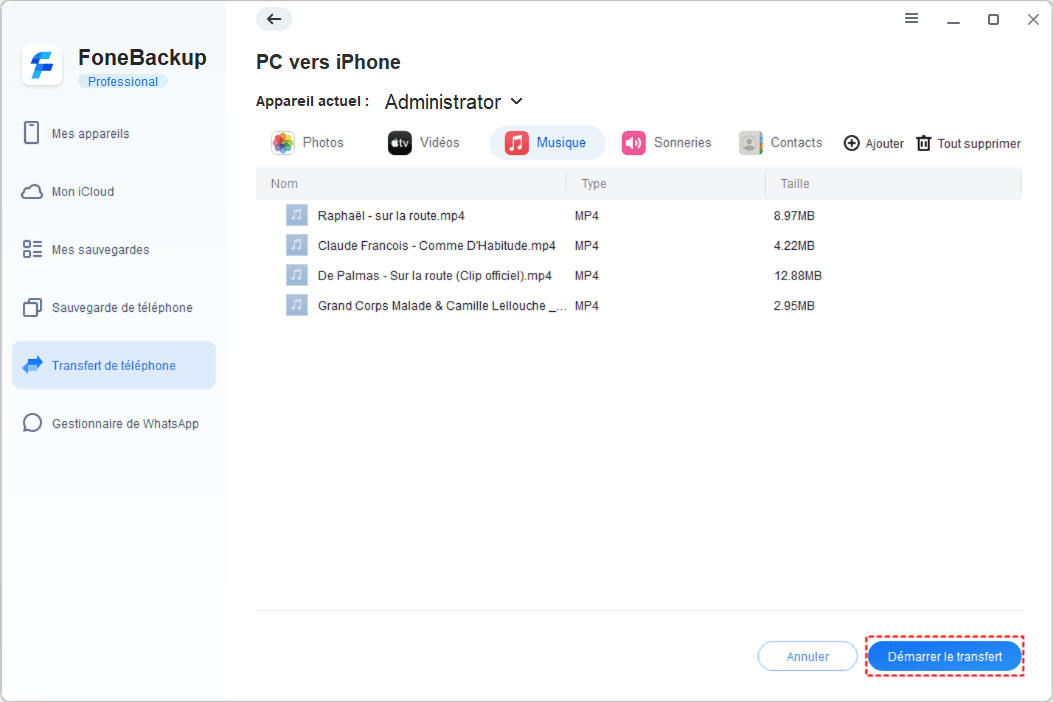Image resolution: width=1053 pixels, height=702 pixels.
Task: Open the hamburger menu icon
Action: (x=911, y=19)
